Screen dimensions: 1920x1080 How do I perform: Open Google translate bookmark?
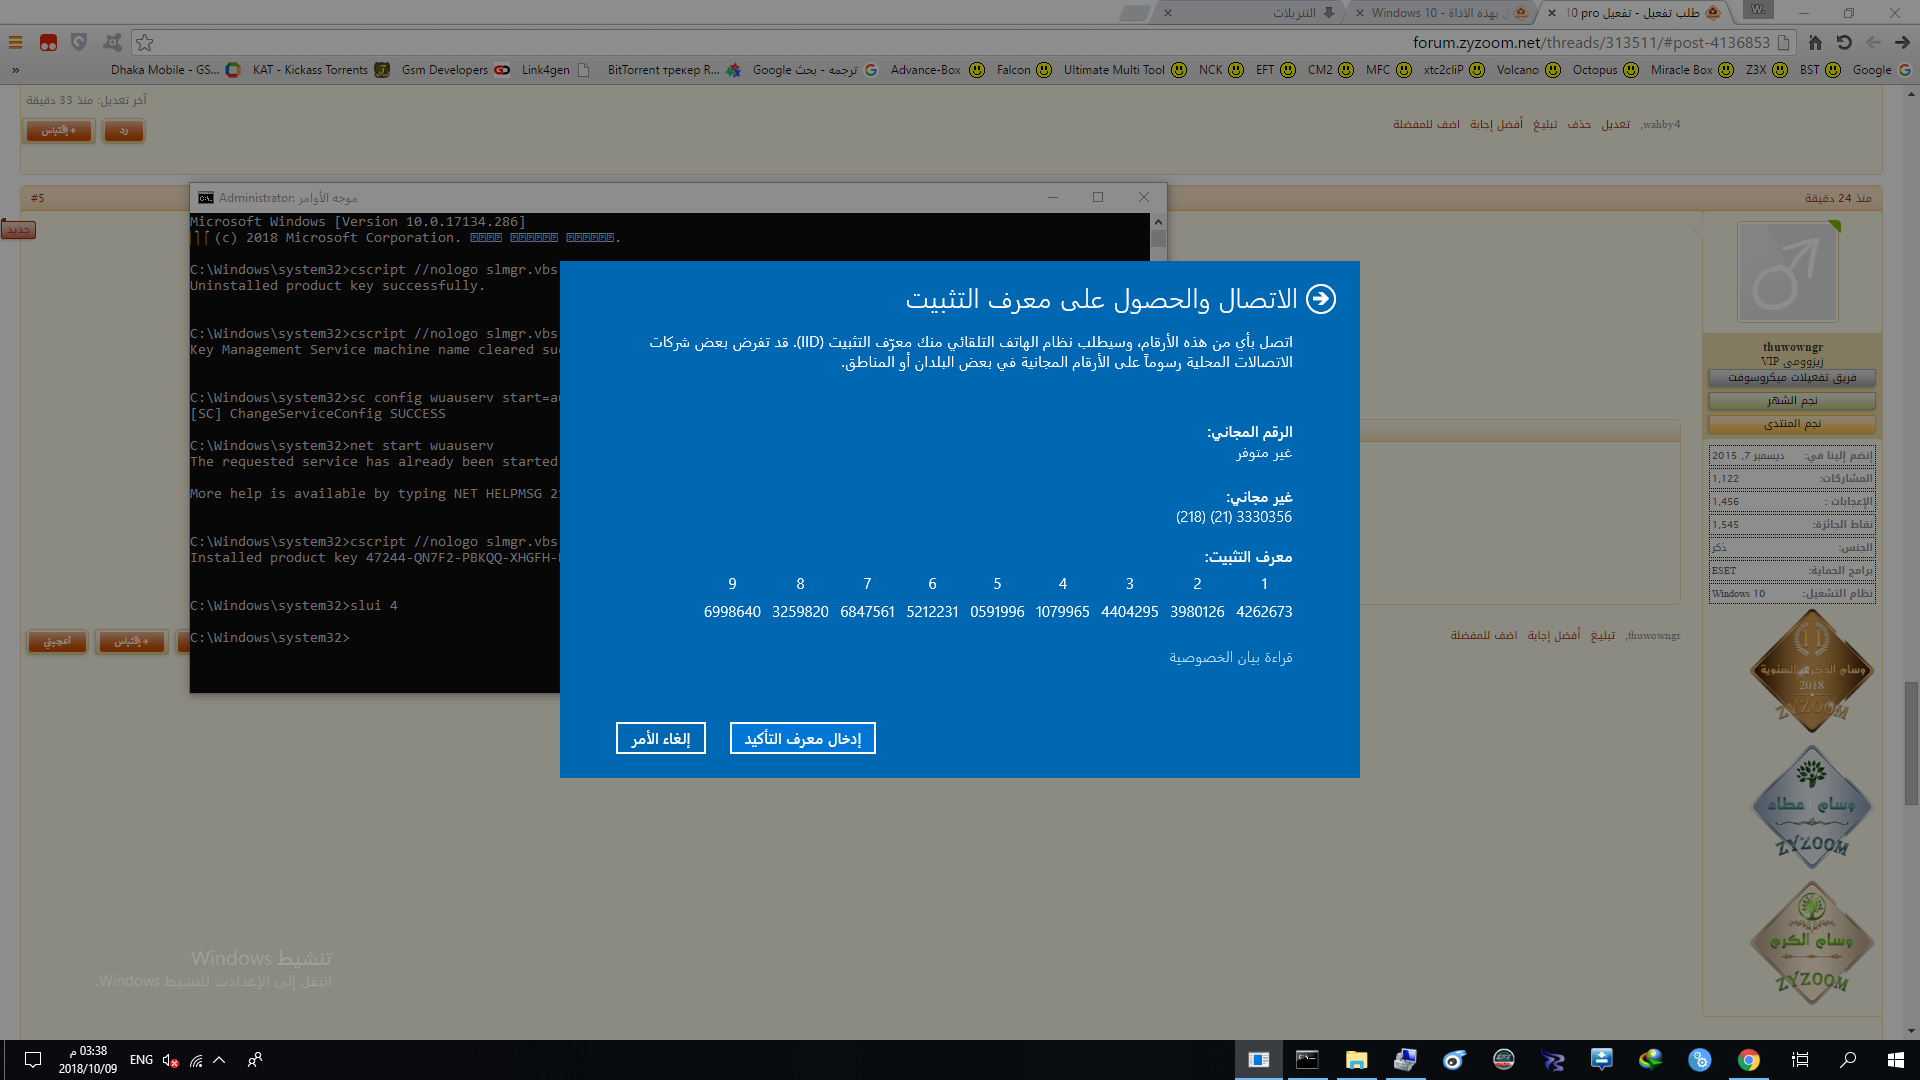click(814, 70)
